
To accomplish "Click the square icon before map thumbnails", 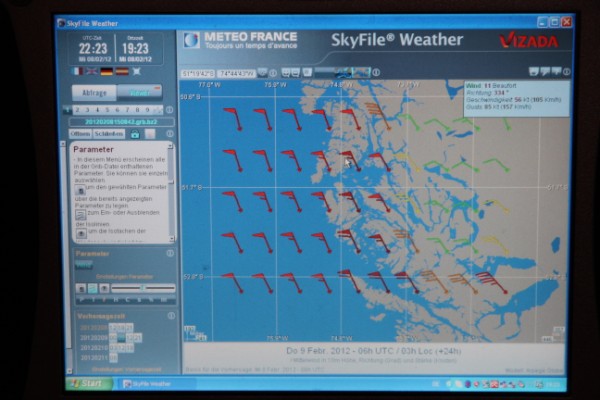I will point(307,72).
